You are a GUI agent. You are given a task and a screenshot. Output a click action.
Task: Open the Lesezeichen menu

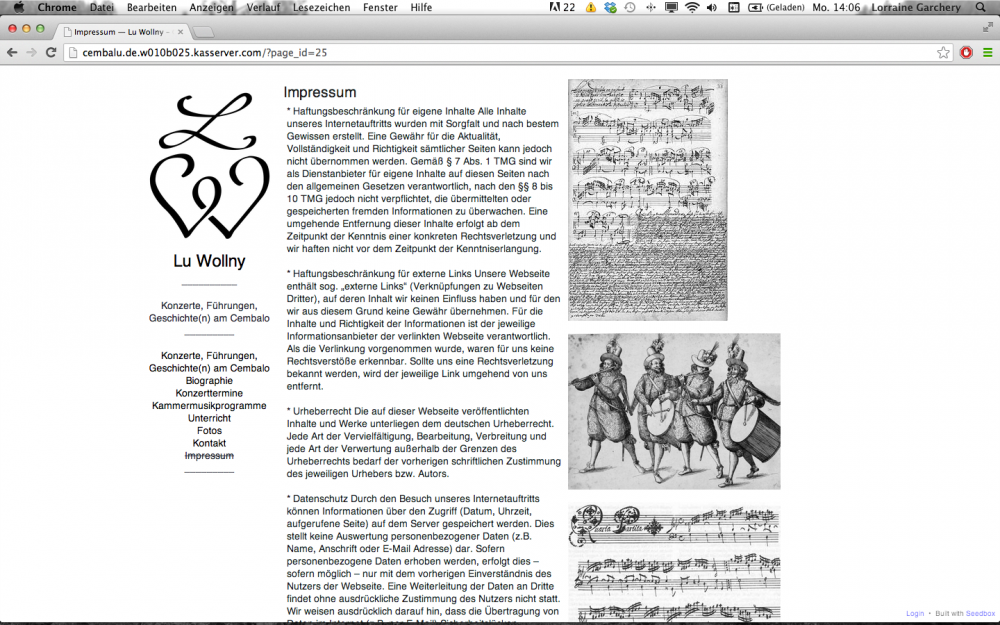pyautogui.click(x=322, y=7)
